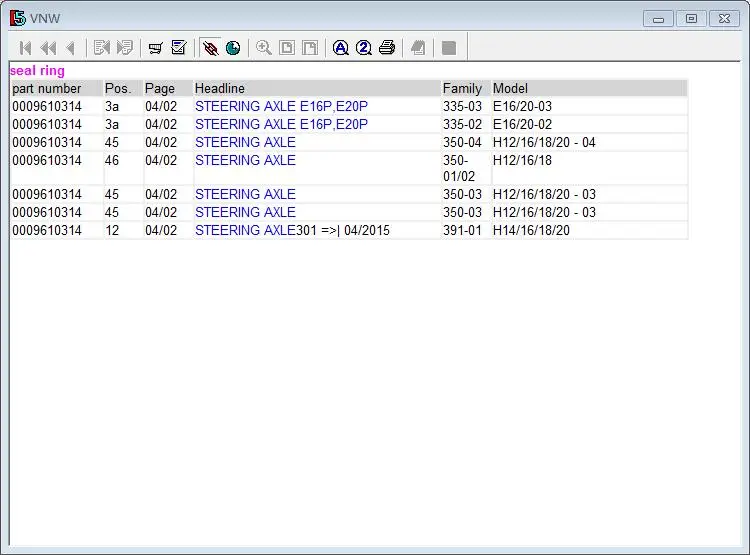The width and height of the screenshot is (750, 555).
Task: Click the single left arrow back icon
Action: (x=71, y=48)
